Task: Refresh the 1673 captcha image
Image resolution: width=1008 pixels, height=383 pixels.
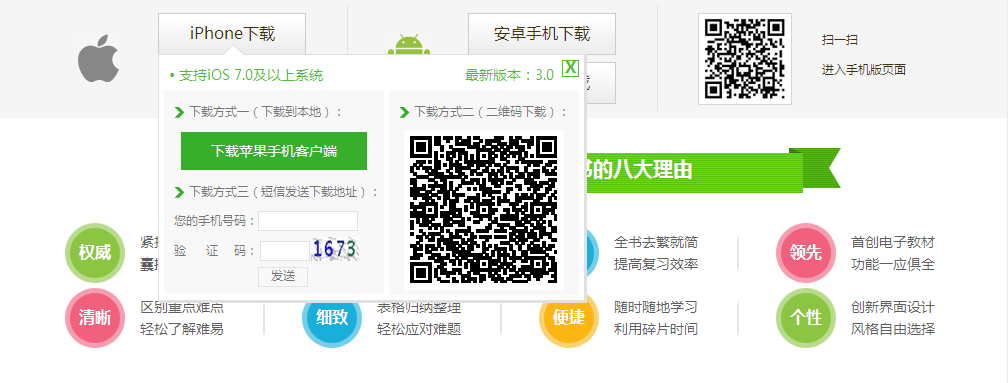Action: click(x=335, y=249)
